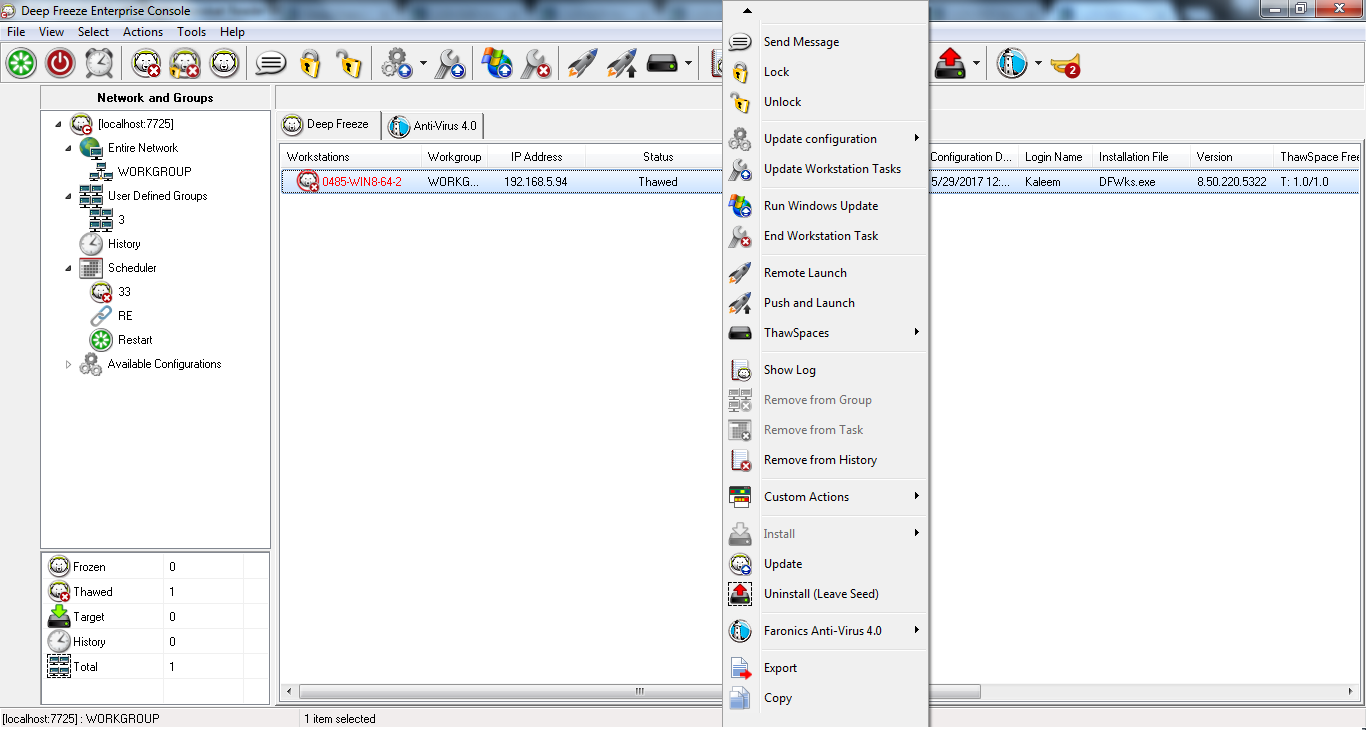This screenshot has width=1366, height=730.
Task: Click the Run Windows Update toolbar icon
Action: click(497, 64)
